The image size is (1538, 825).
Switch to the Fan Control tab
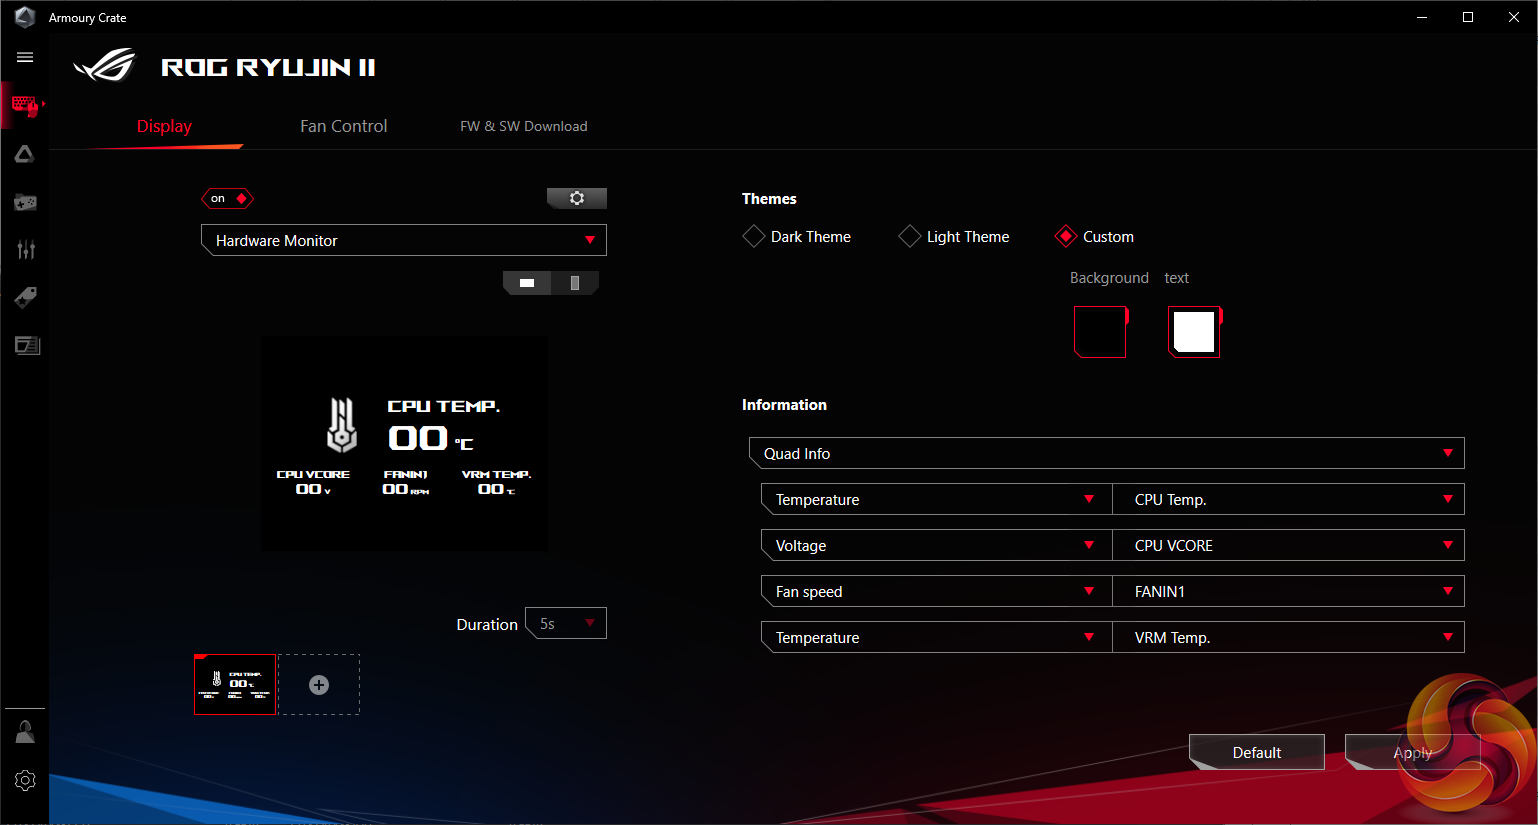[x=343, y=126]
